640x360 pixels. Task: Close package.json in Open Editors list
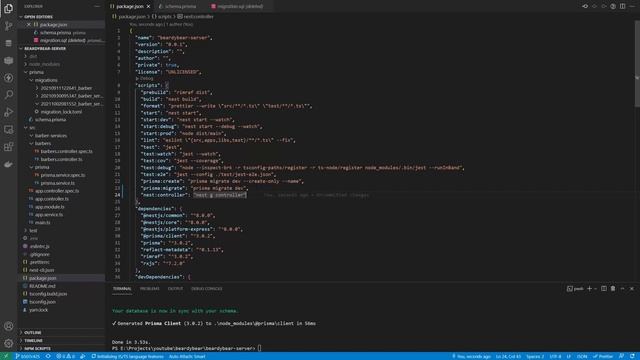coord(29,24)
